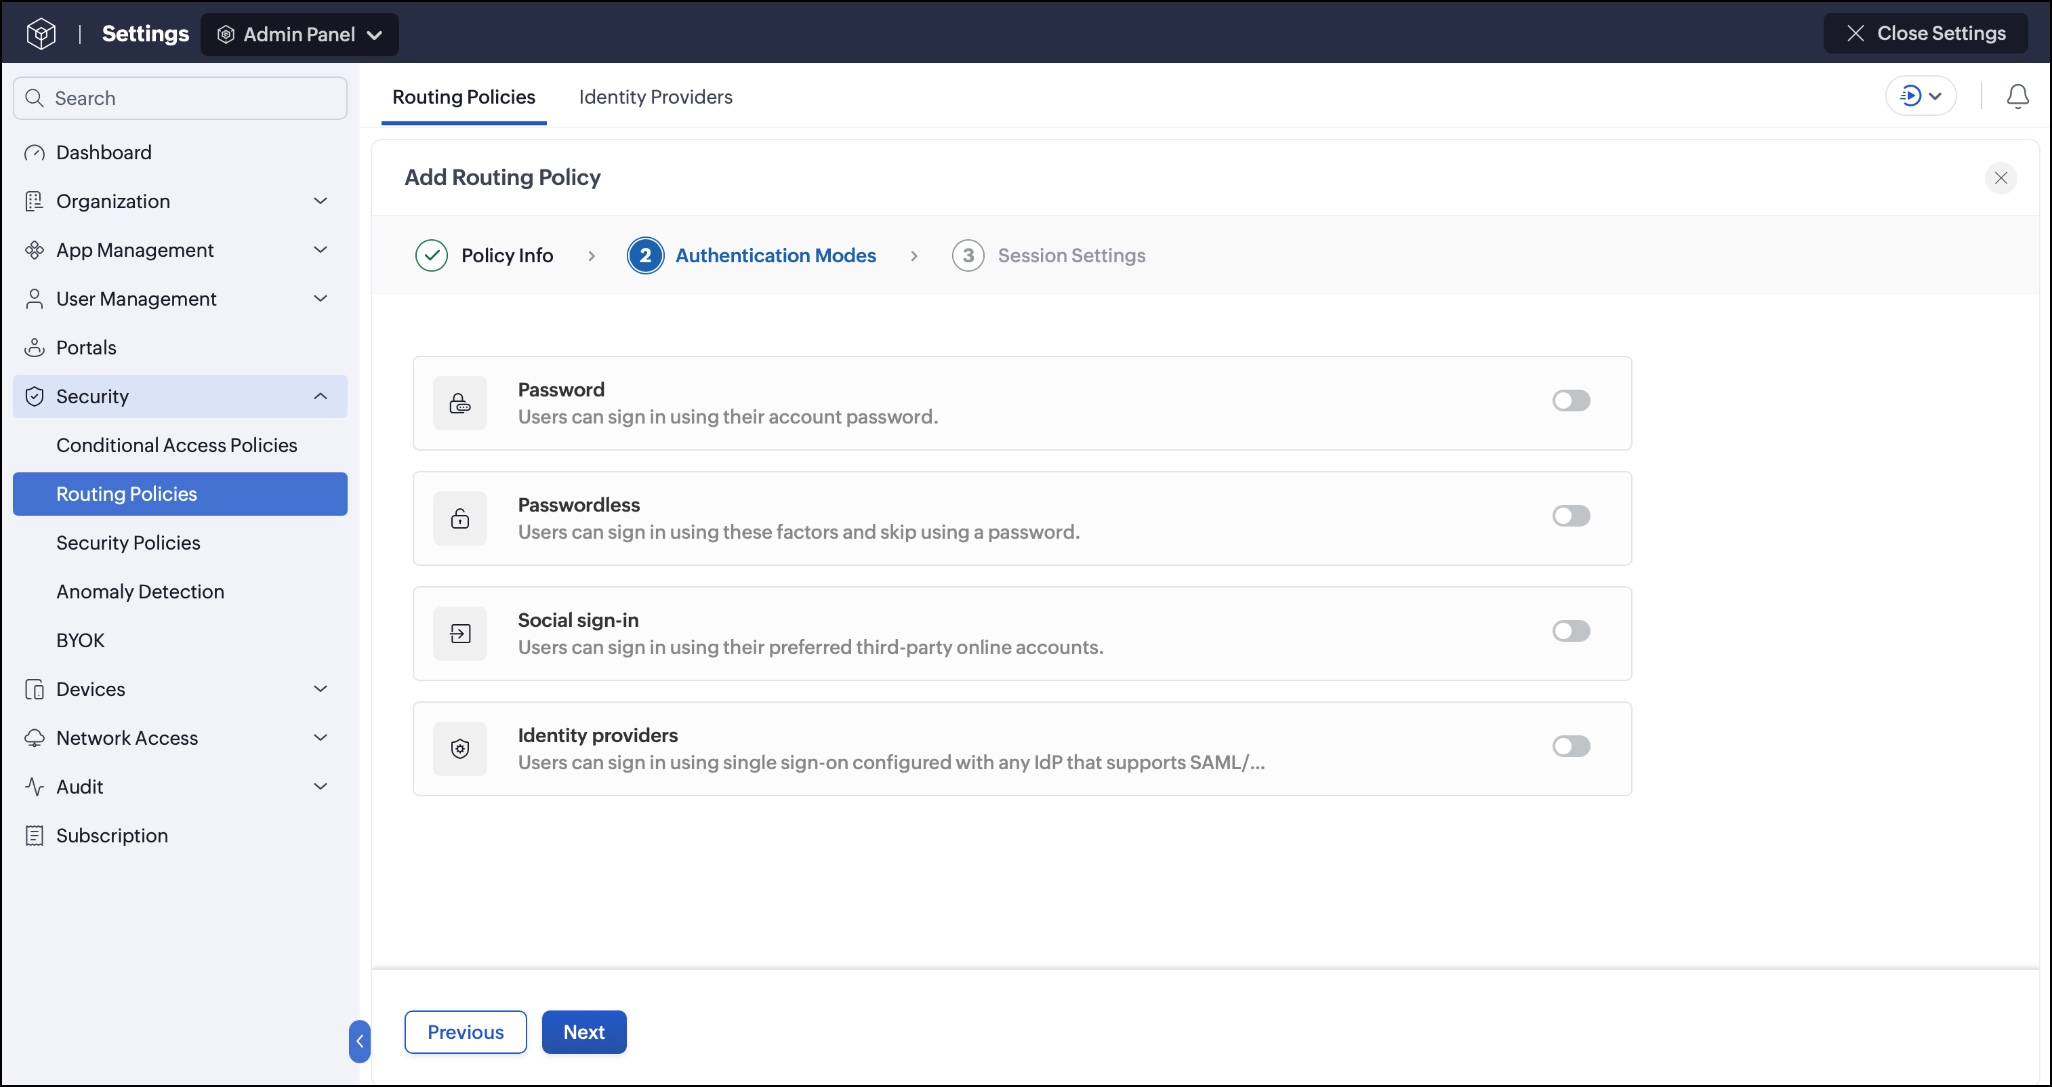Click the Social sign-in arrow icon
Screen dimensions: 2052x1087
click(460, 633)
